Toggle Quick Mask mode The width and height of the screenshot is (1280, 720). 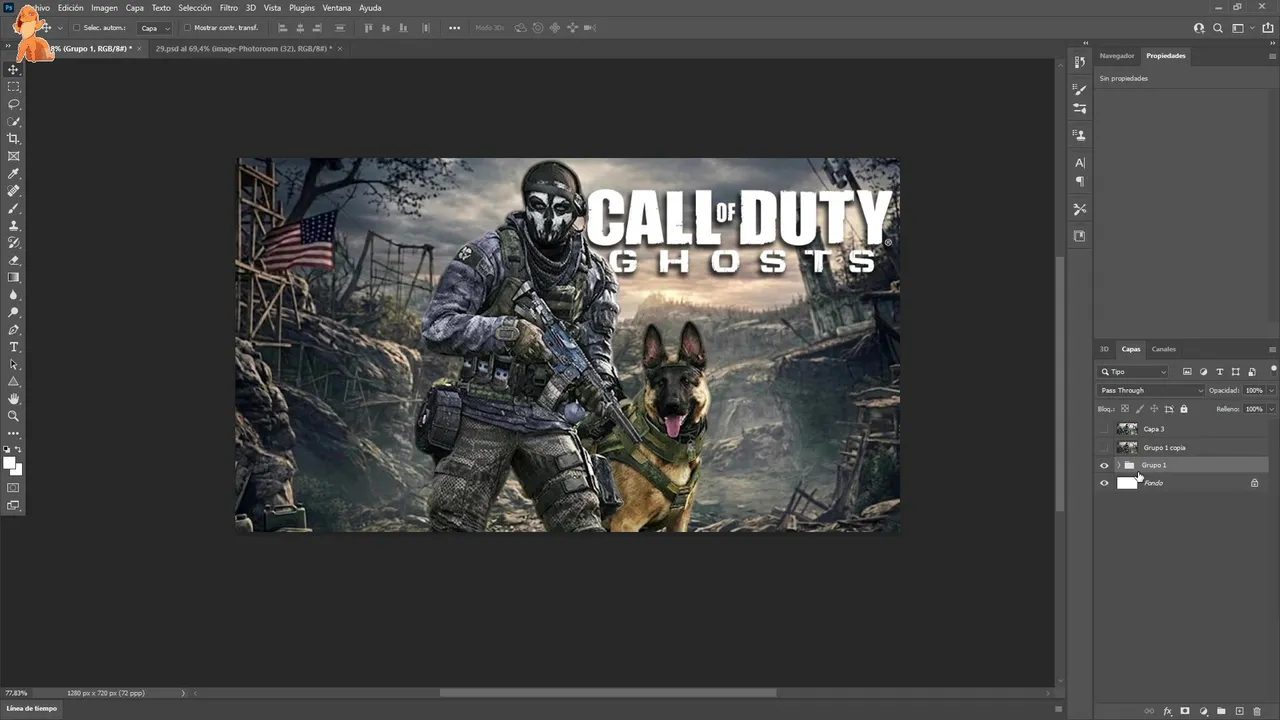(14, 488)
